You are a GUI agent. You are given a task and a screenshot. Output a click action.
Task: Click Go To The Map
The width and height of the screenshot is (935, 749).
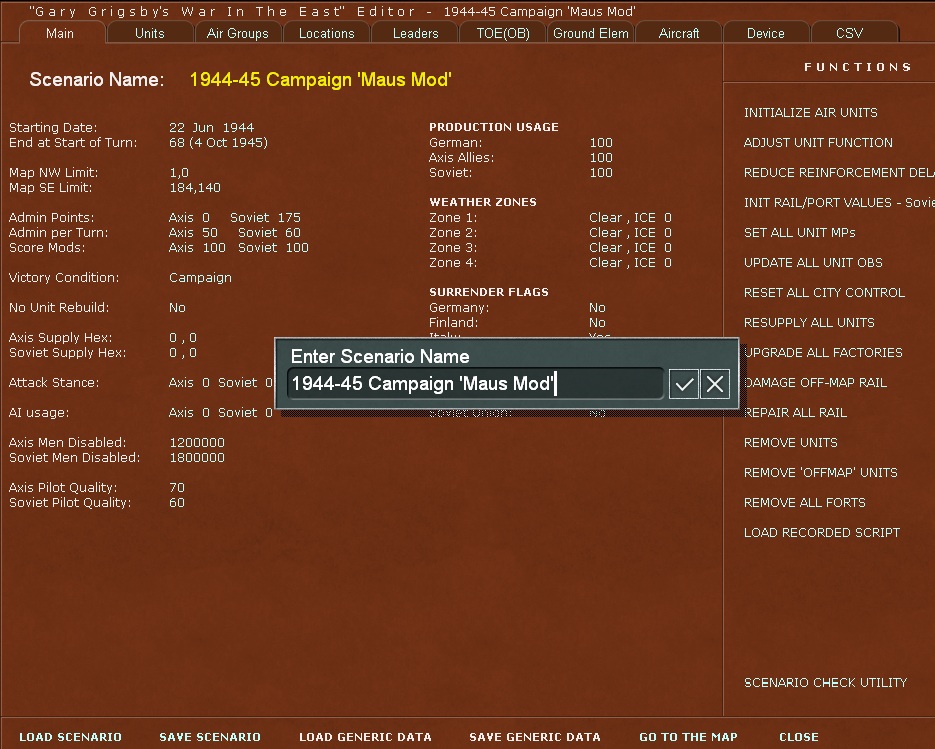point(688,737)
